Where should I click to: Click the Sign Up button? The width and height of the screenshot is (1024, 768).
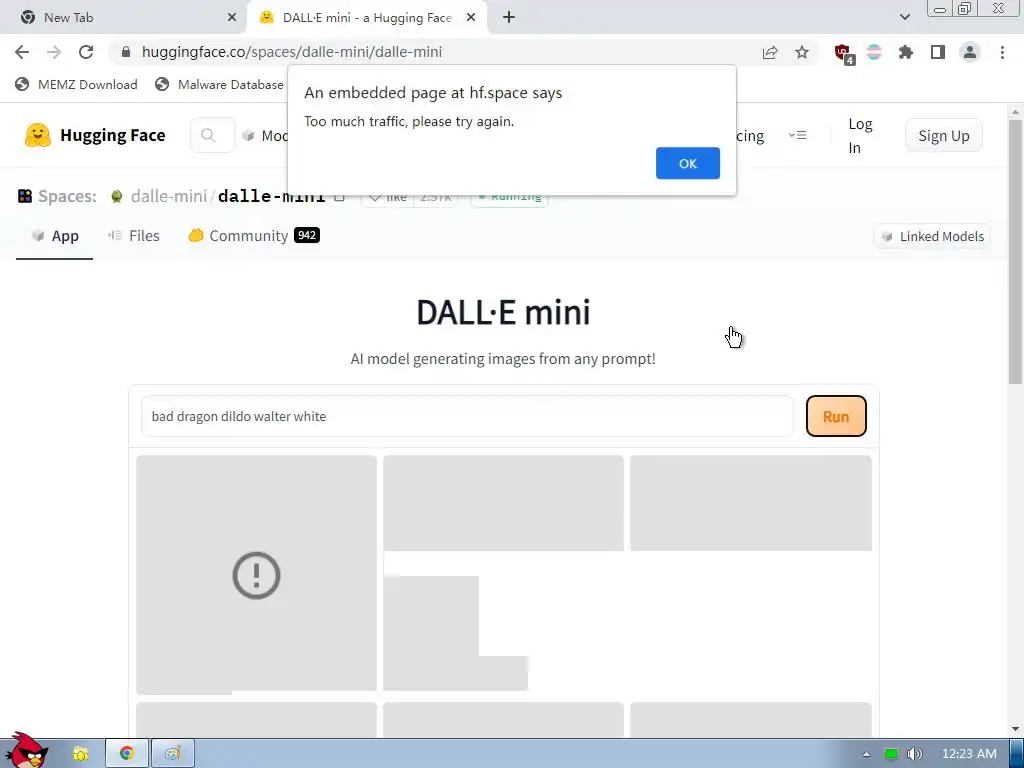pos(944,136)
